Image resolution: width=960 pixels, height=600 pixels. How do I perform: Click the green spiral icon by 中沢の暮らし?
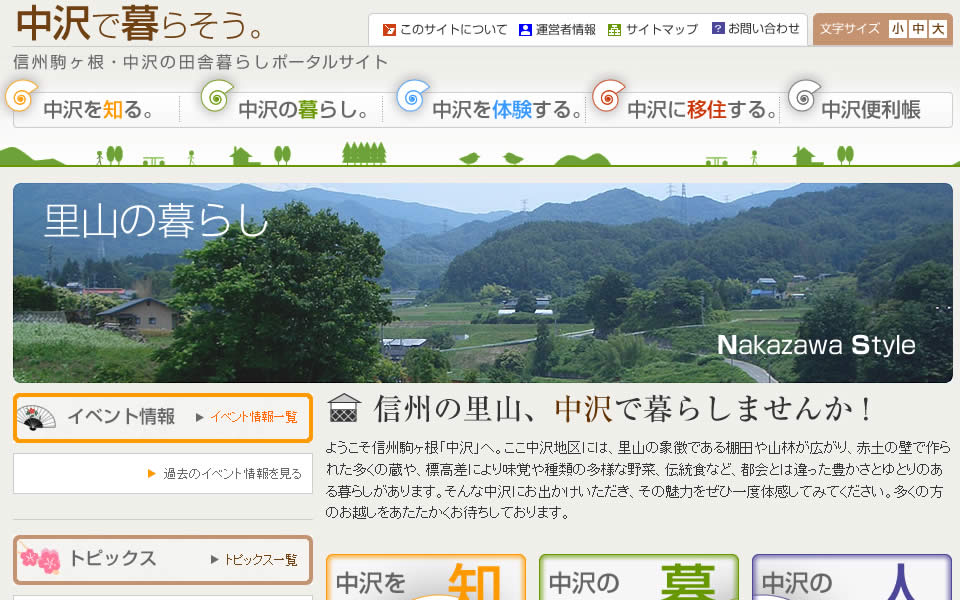pos(217,96)
